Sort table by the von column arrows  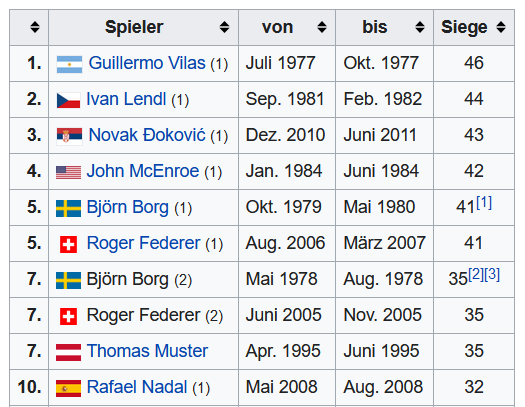[x=322, y=27]
